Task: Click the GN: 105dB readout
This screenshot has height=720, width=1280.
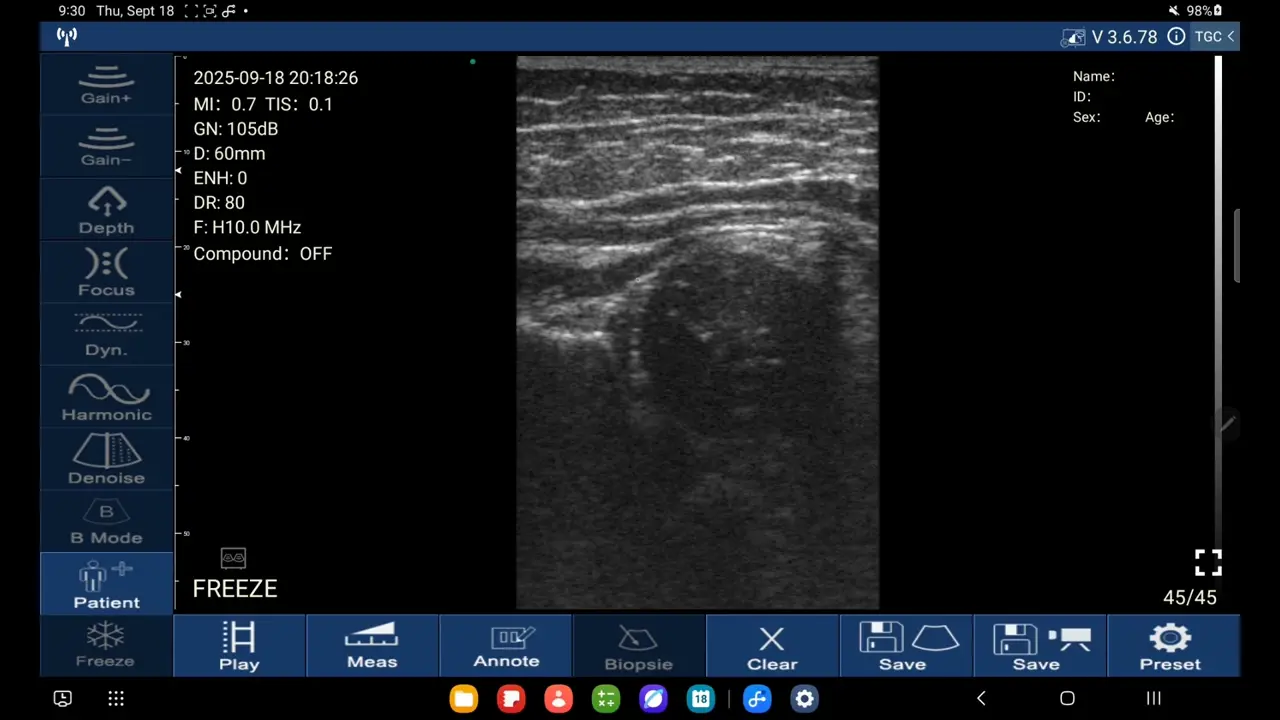Action: pos(236,129)
